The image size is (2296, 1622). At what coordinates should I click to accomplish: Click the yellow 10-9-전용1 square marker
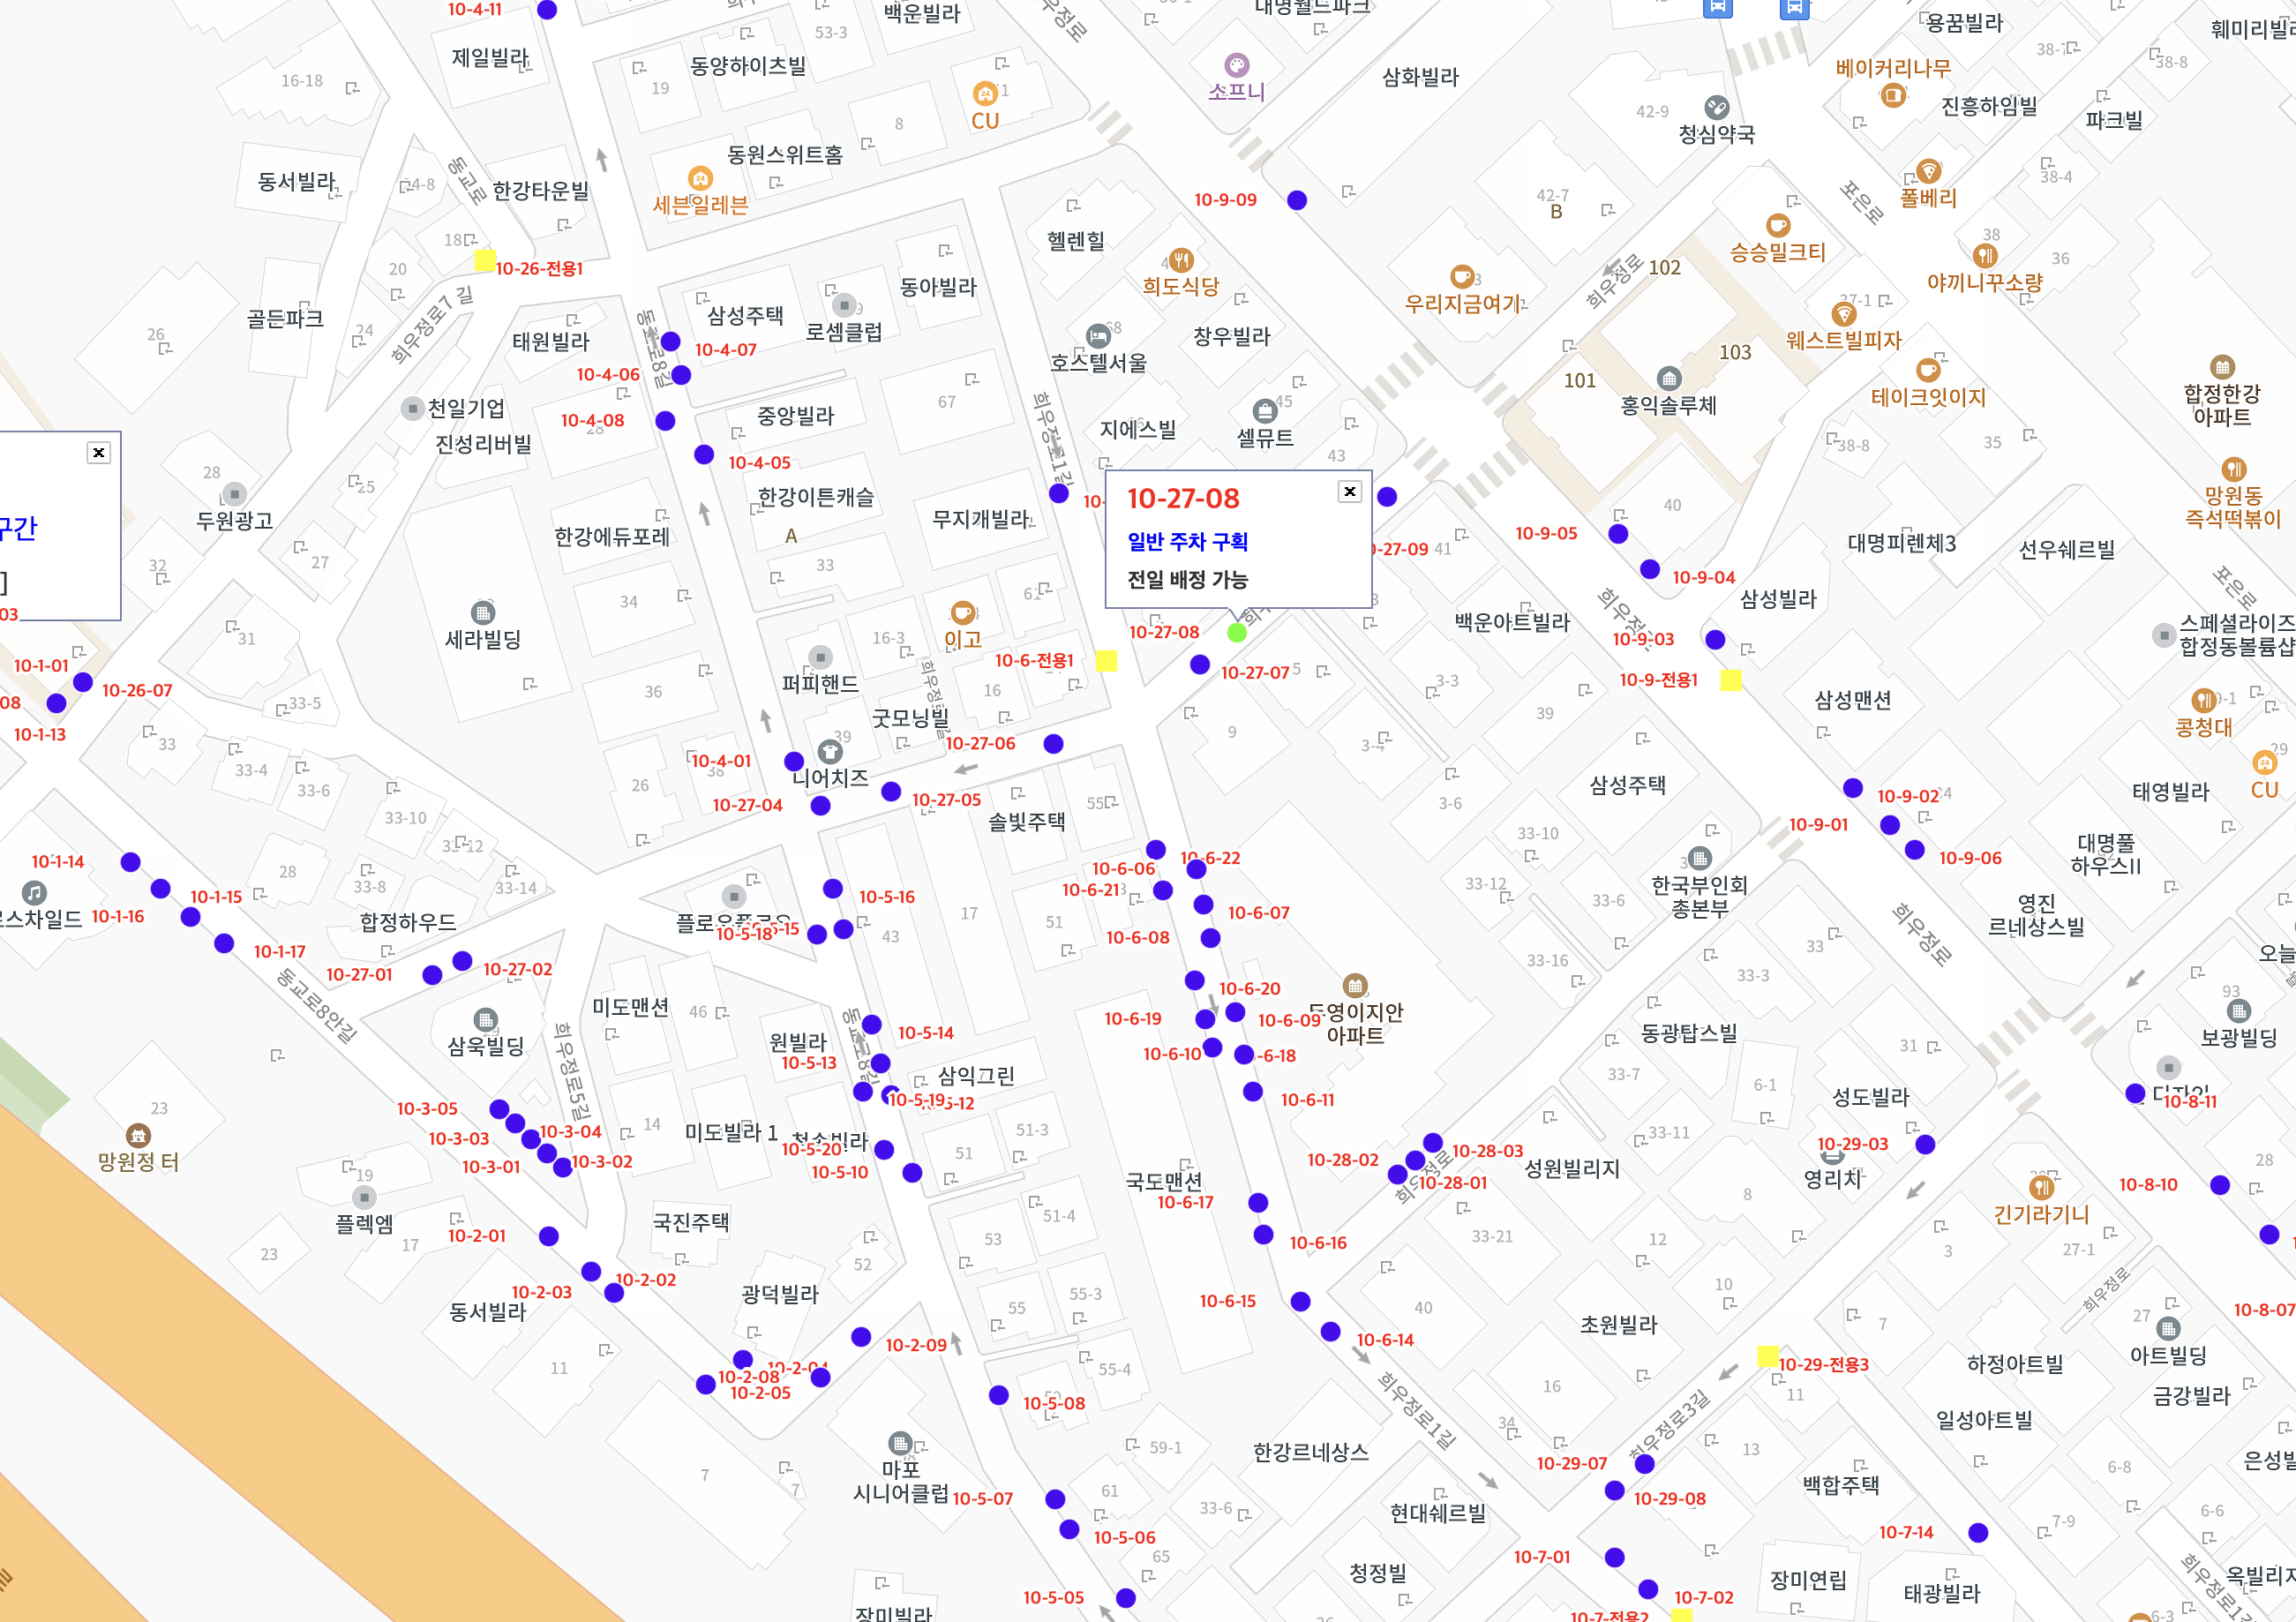point(1730,680)
